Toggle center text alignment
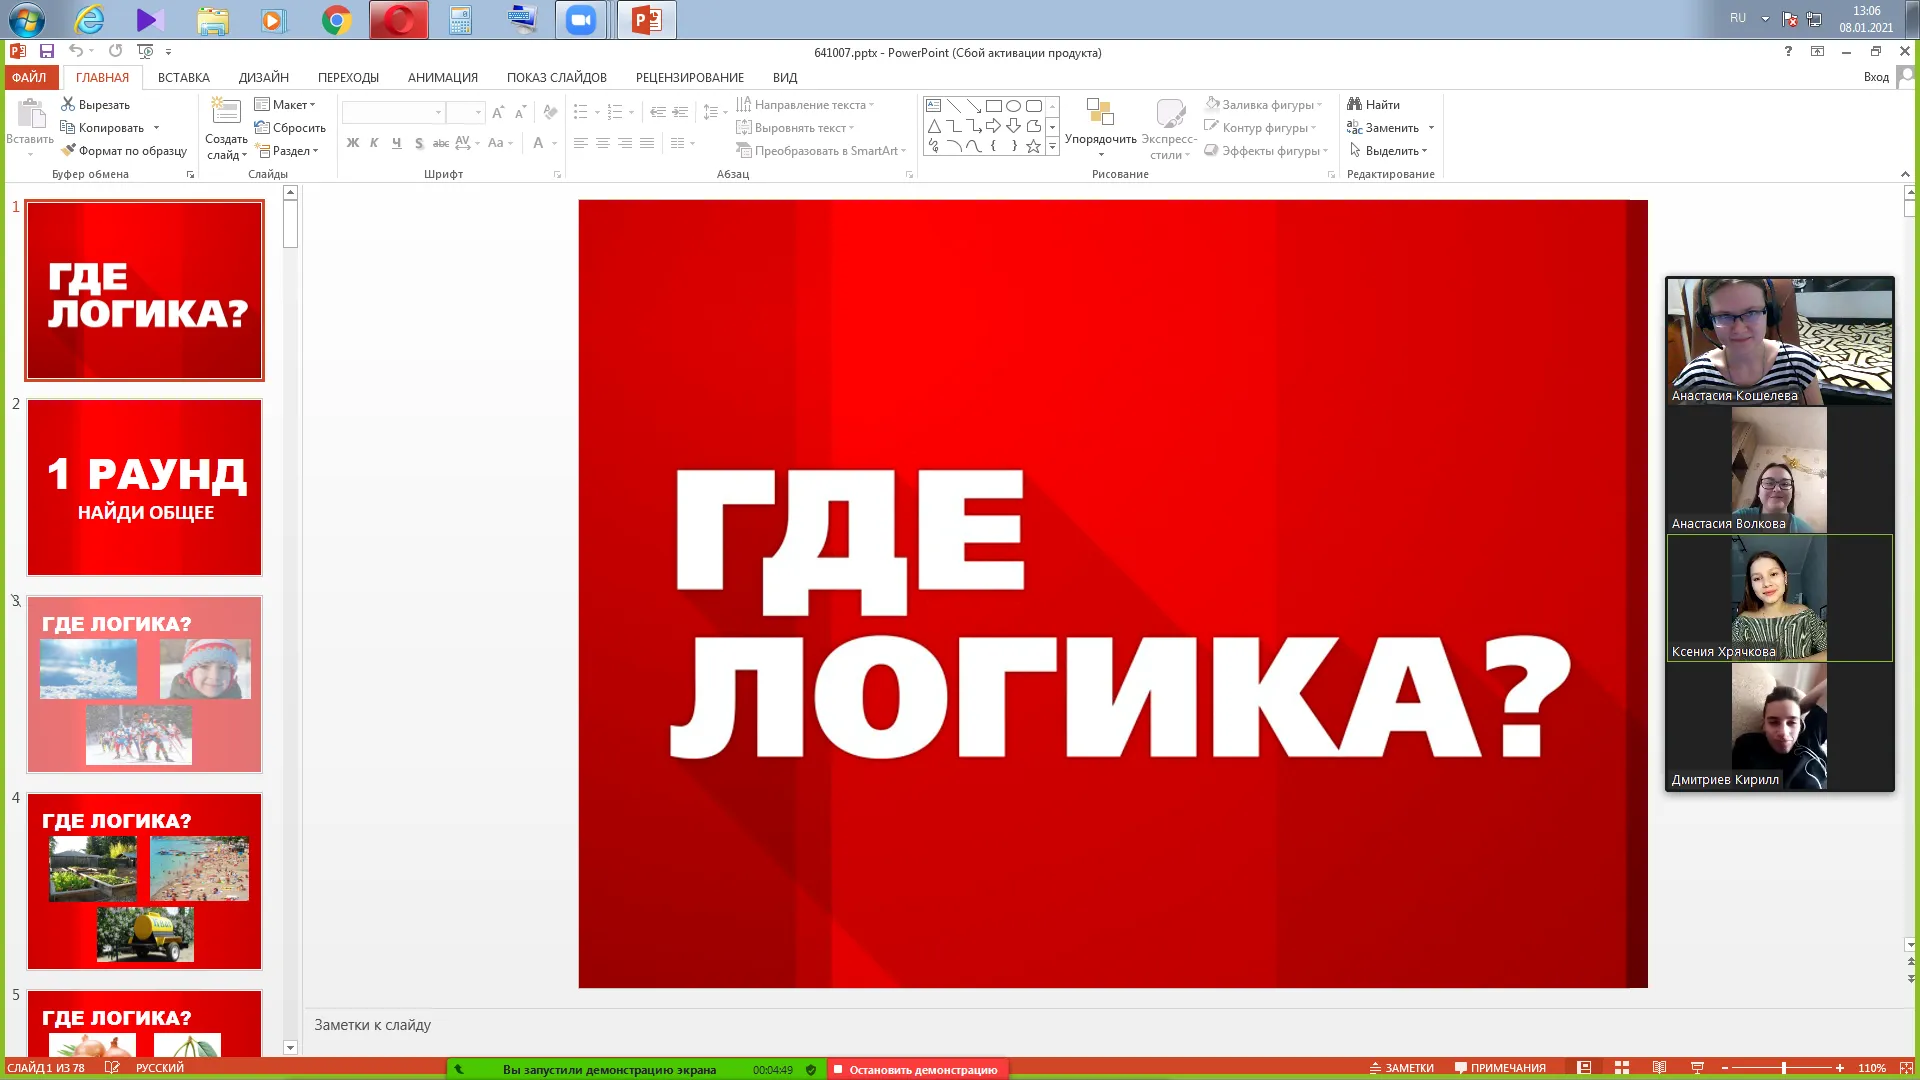 (602, 143)
